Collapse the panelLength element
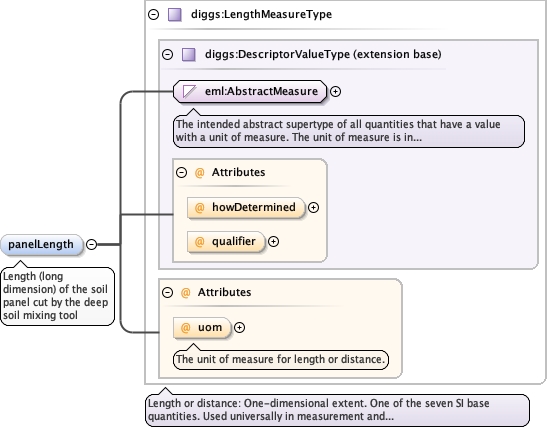 pos(92,244)
